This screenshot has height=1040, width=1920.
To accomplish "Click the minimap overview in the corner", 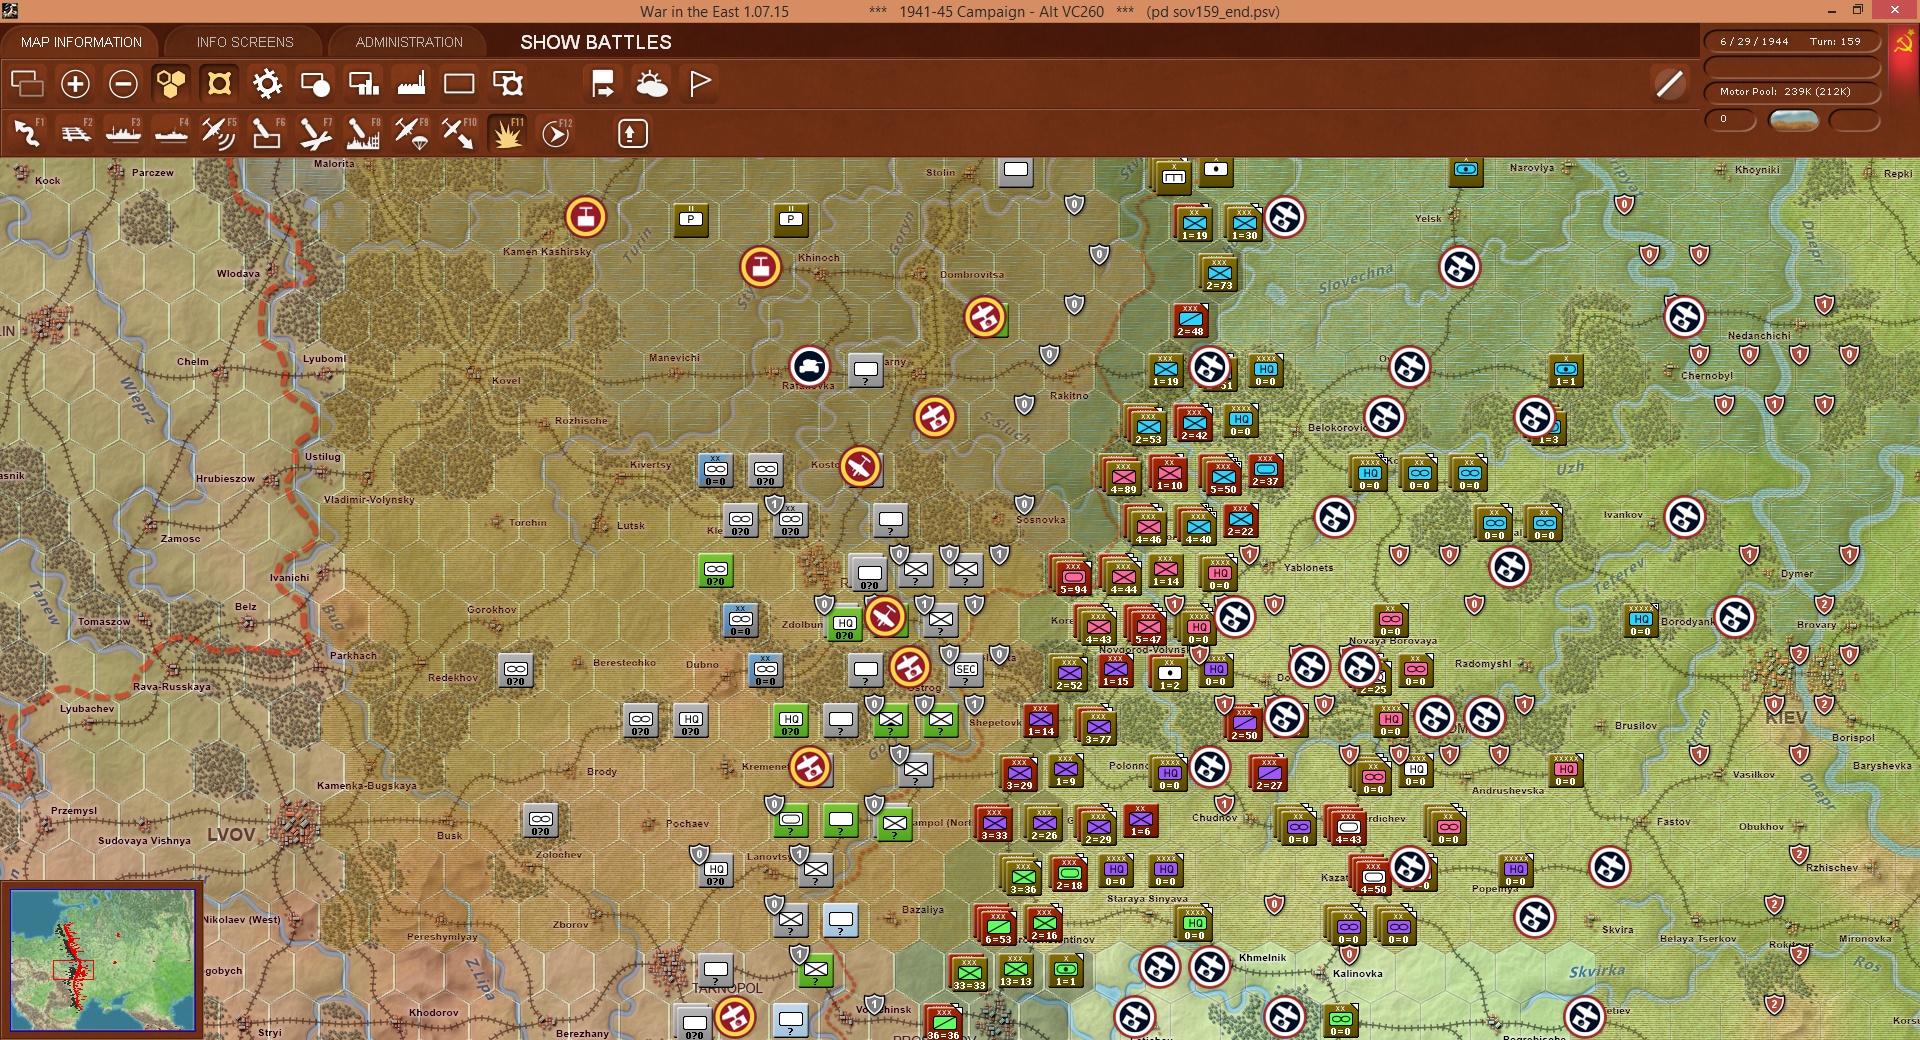I will (102, 960).
